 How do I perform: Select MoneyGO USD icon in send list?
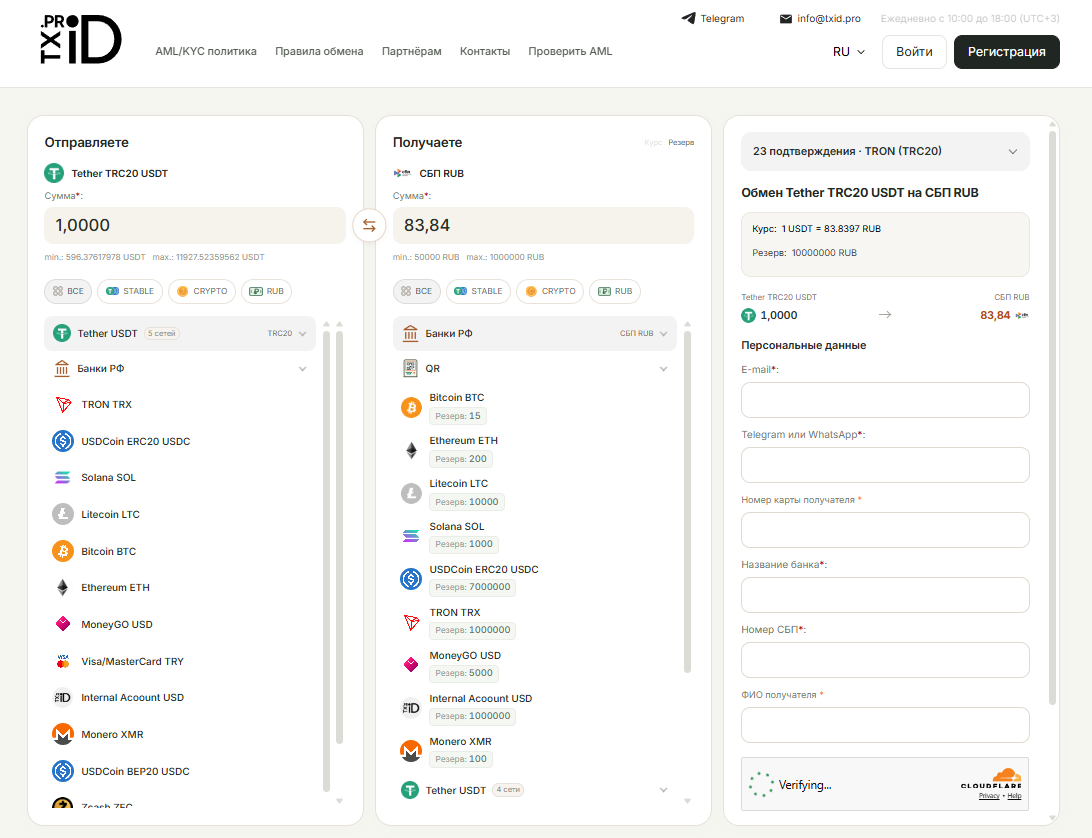[63, 624]
